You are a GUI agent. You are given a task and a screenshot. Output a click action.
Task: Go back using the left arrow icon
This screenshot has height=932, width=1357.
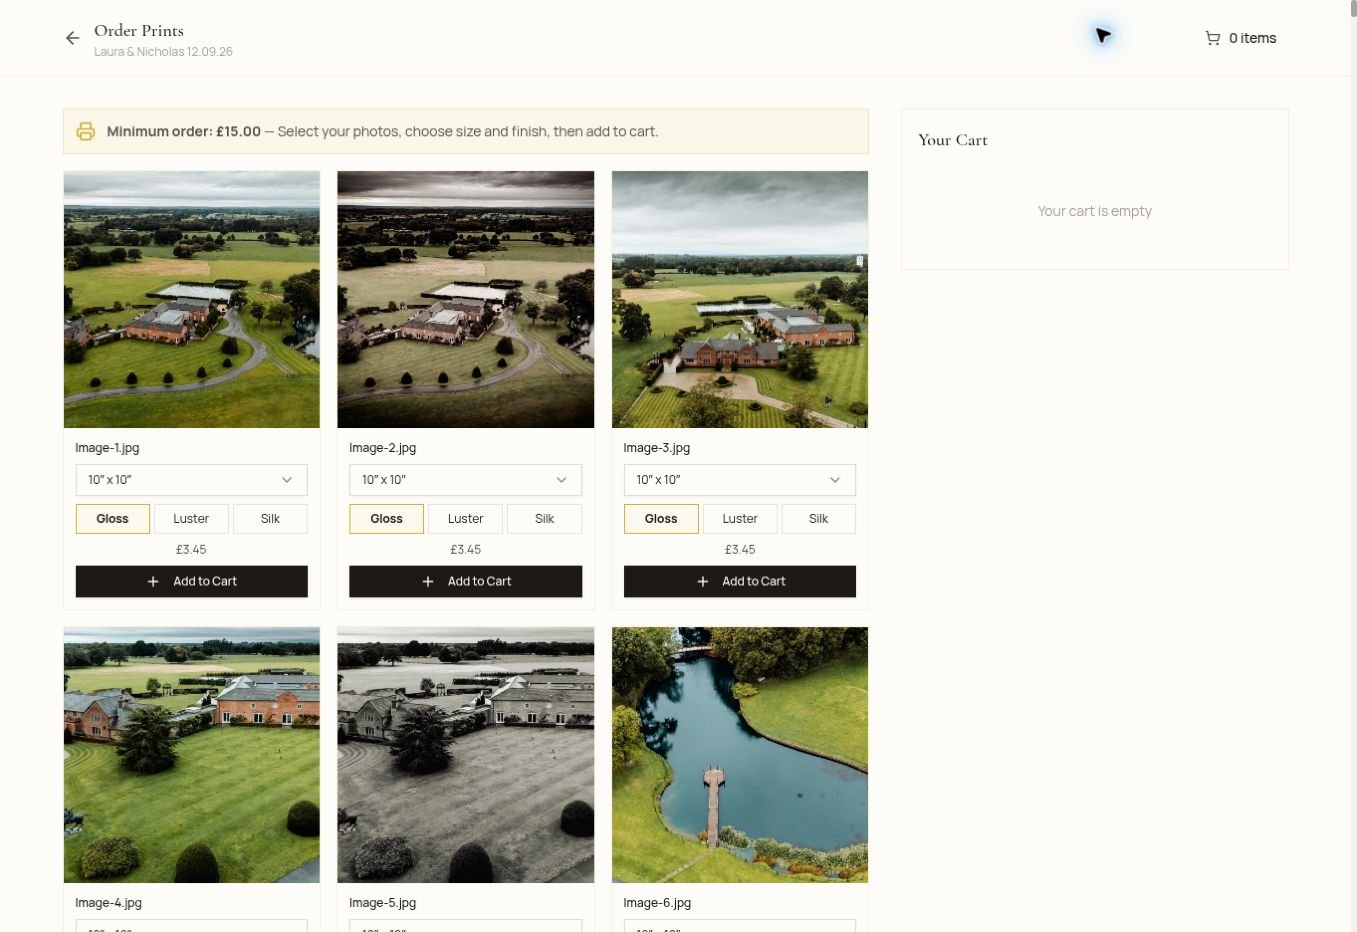tap(72, 38)
